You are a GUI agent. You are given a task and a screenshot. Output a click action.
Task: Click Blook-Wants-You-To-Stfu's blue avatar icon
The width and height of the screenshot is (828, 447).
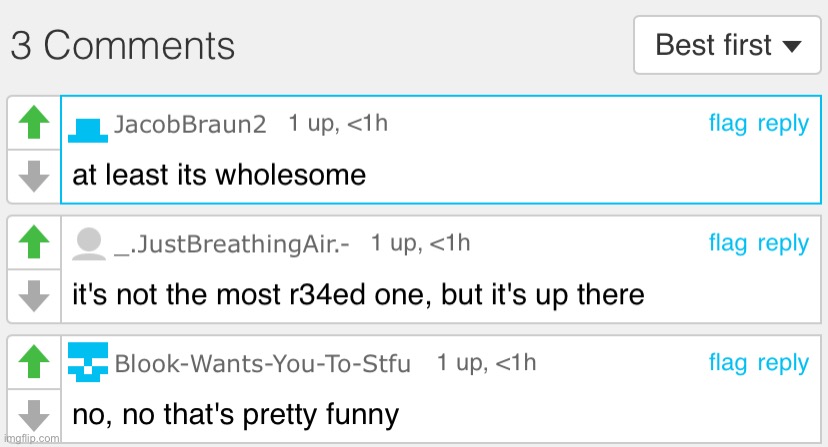pos(88,362)
